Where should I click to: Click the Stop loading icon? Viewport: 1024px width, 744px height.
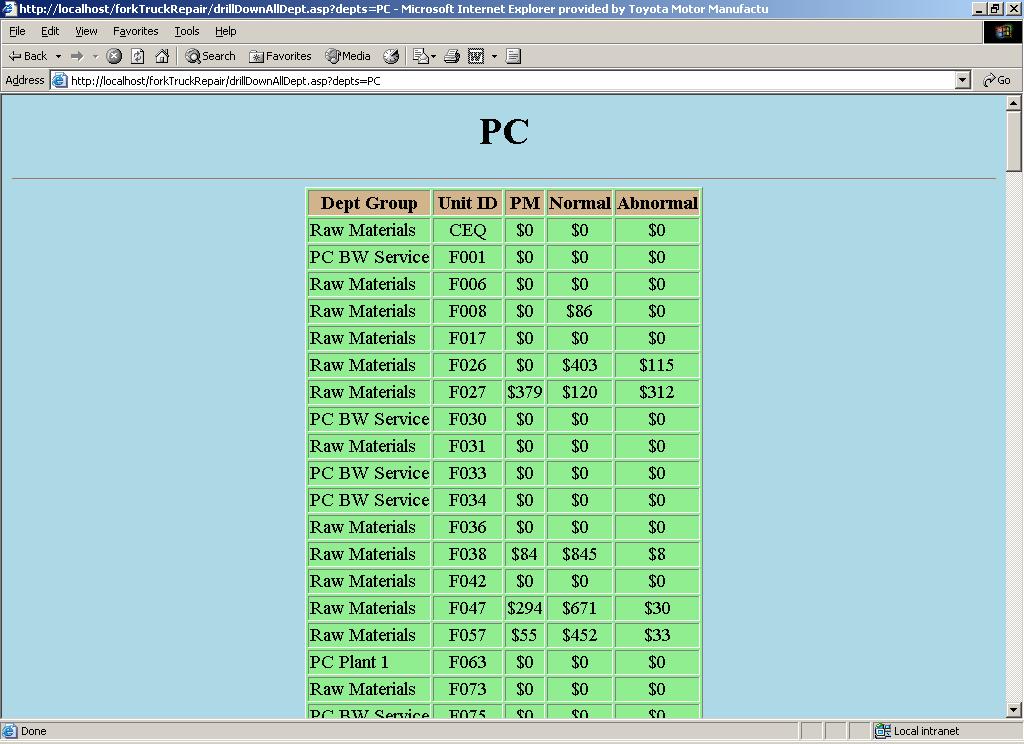(114, 56)
